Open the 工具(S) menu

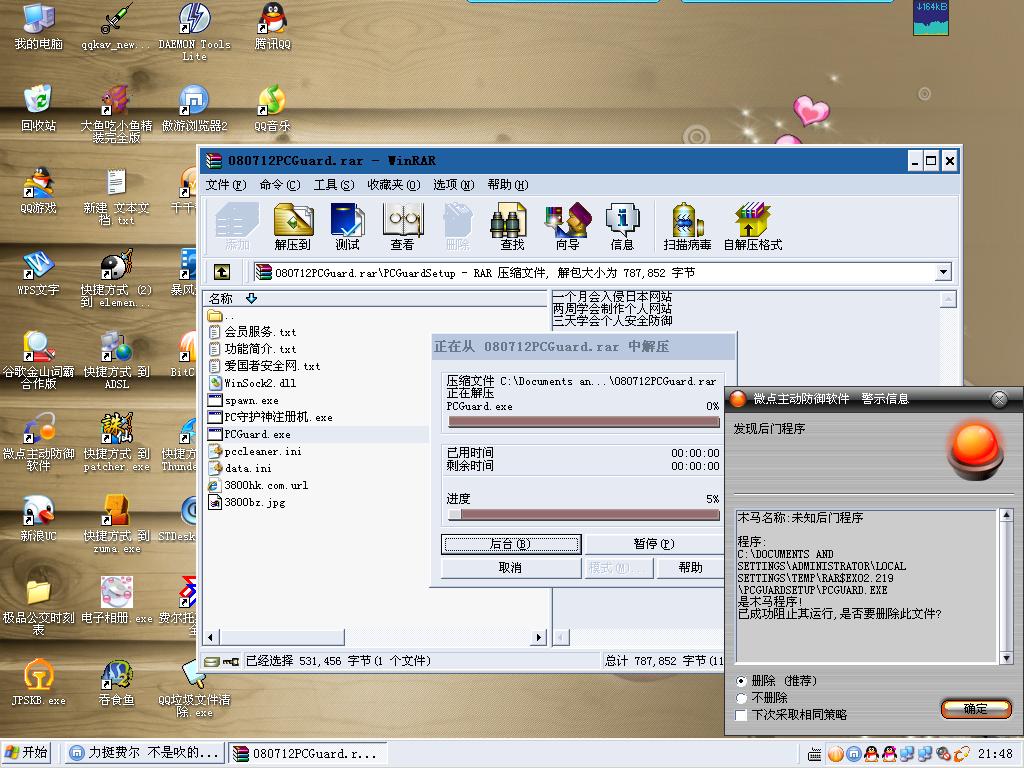334,185
